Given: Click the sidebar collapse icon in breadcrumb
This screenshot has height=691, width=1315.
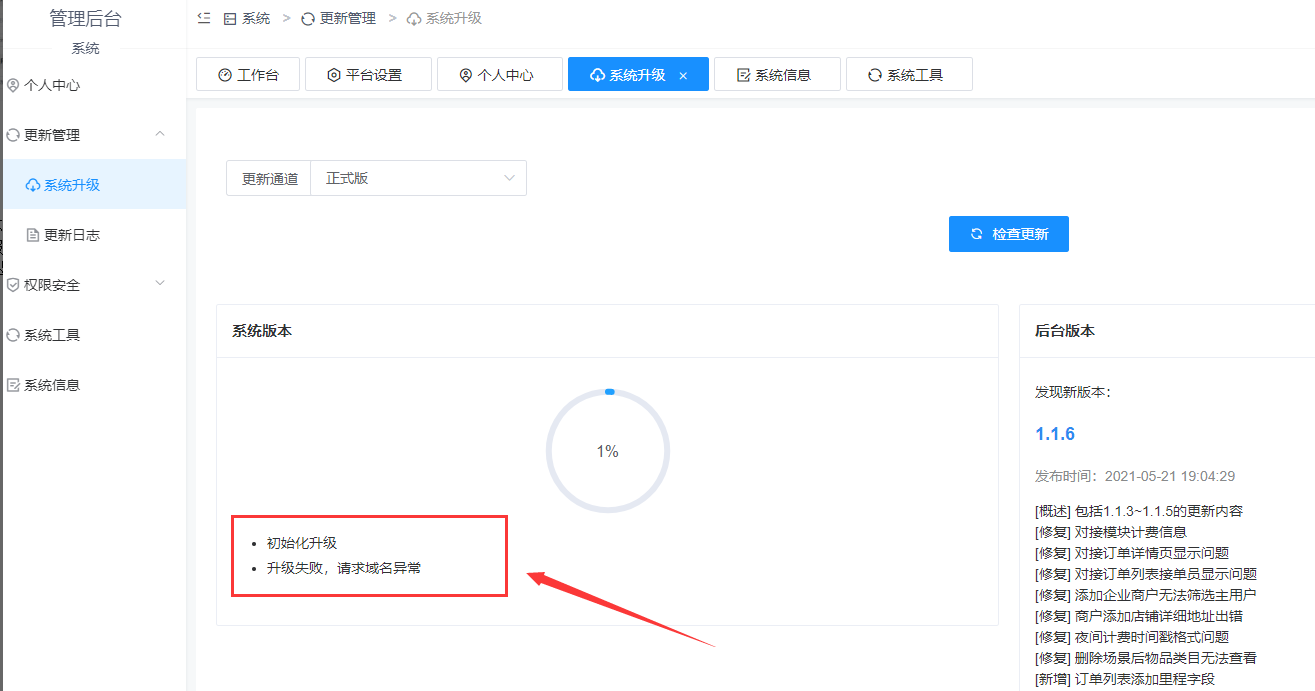Looking at the screenshot, I should click(204, 18).
